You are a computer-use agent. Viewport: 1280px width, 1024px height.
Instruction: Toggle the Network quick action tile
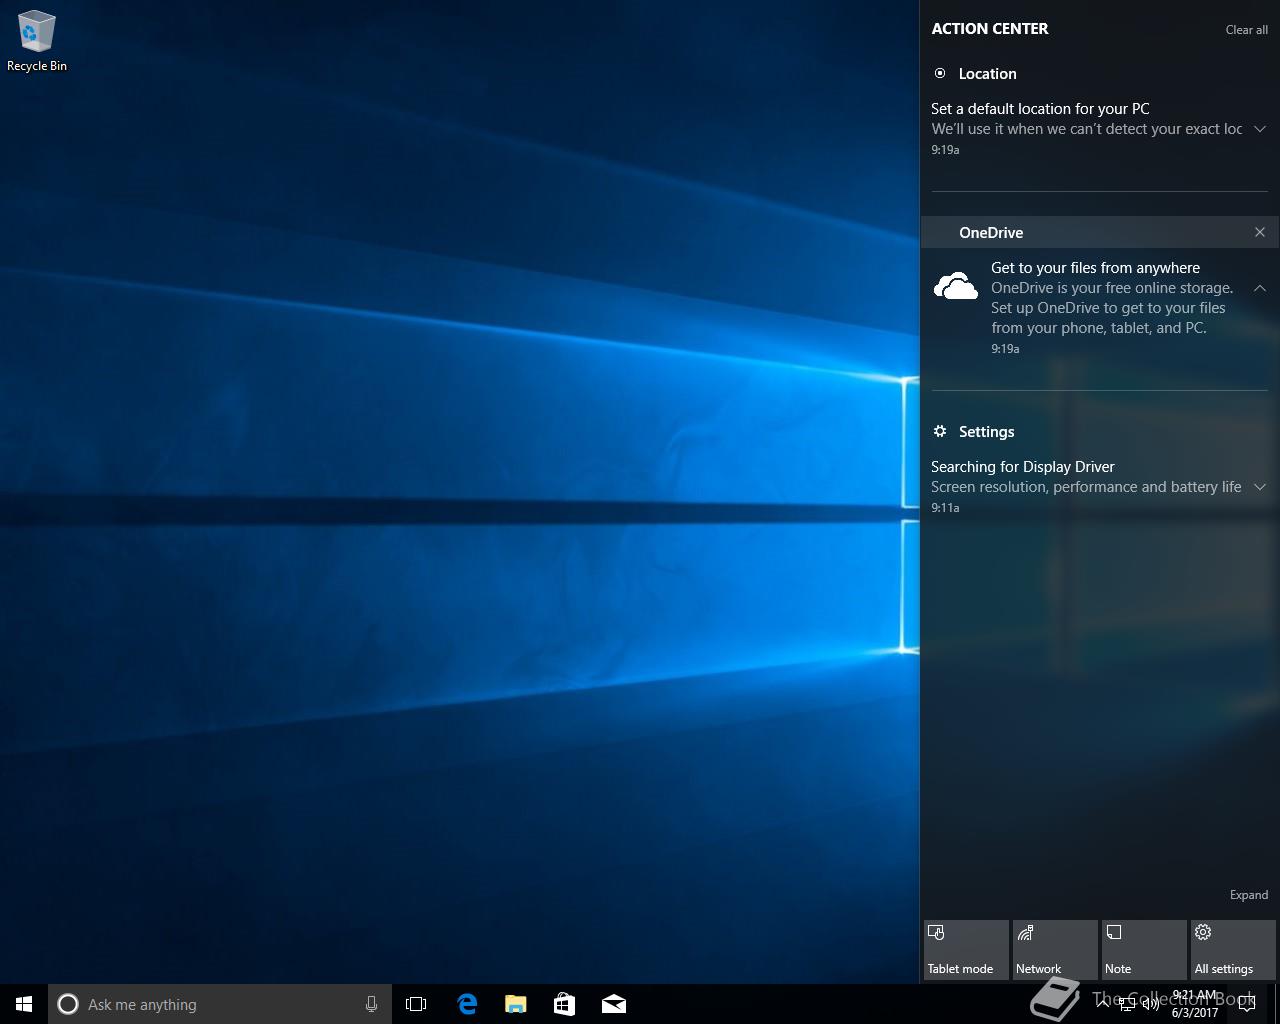(x=1055, y=950)
